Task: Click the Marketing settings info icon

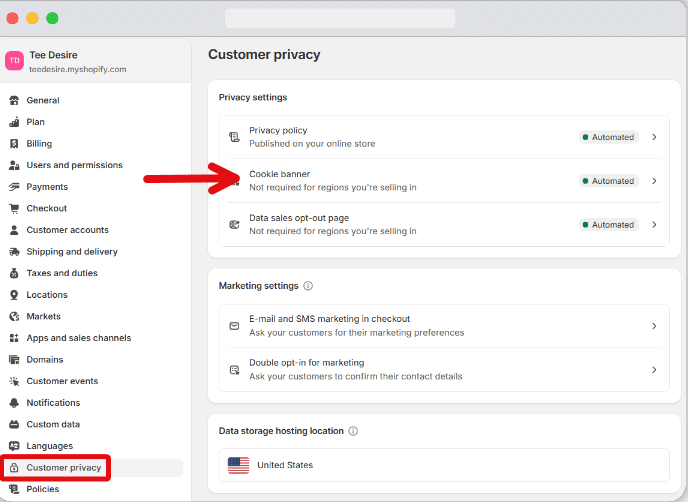Action: coord(308,286)
